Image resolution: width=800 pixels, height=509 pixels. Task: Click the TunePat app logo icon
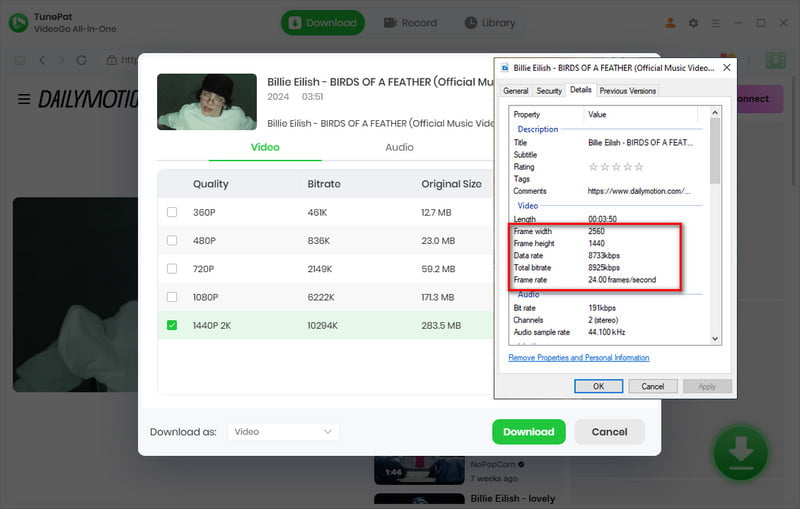[x=18, y=22]
